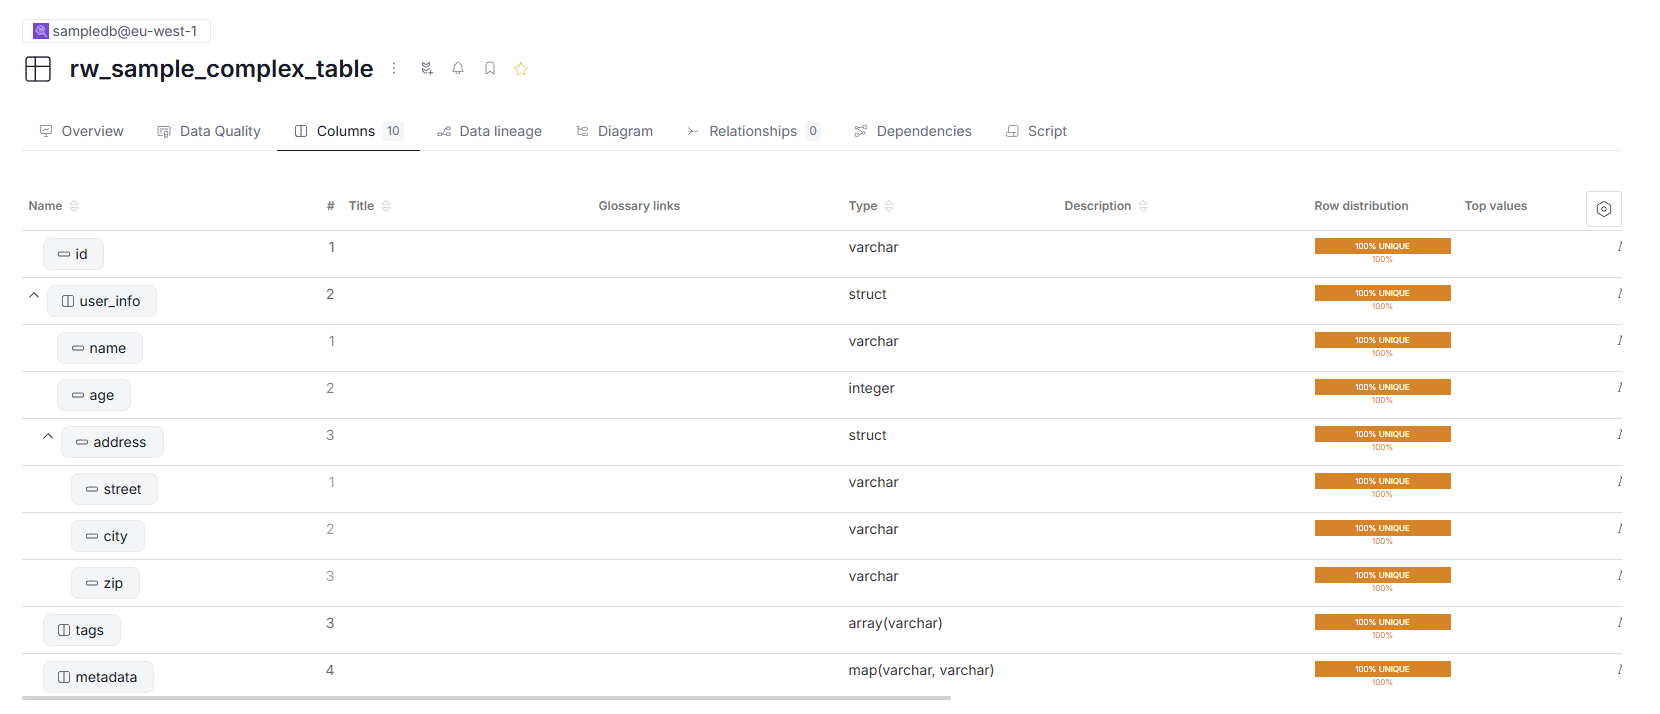Click the horizontal scrollbar at bottom
Viewport: 1660px width, 714px height.
tap(486, 698)
